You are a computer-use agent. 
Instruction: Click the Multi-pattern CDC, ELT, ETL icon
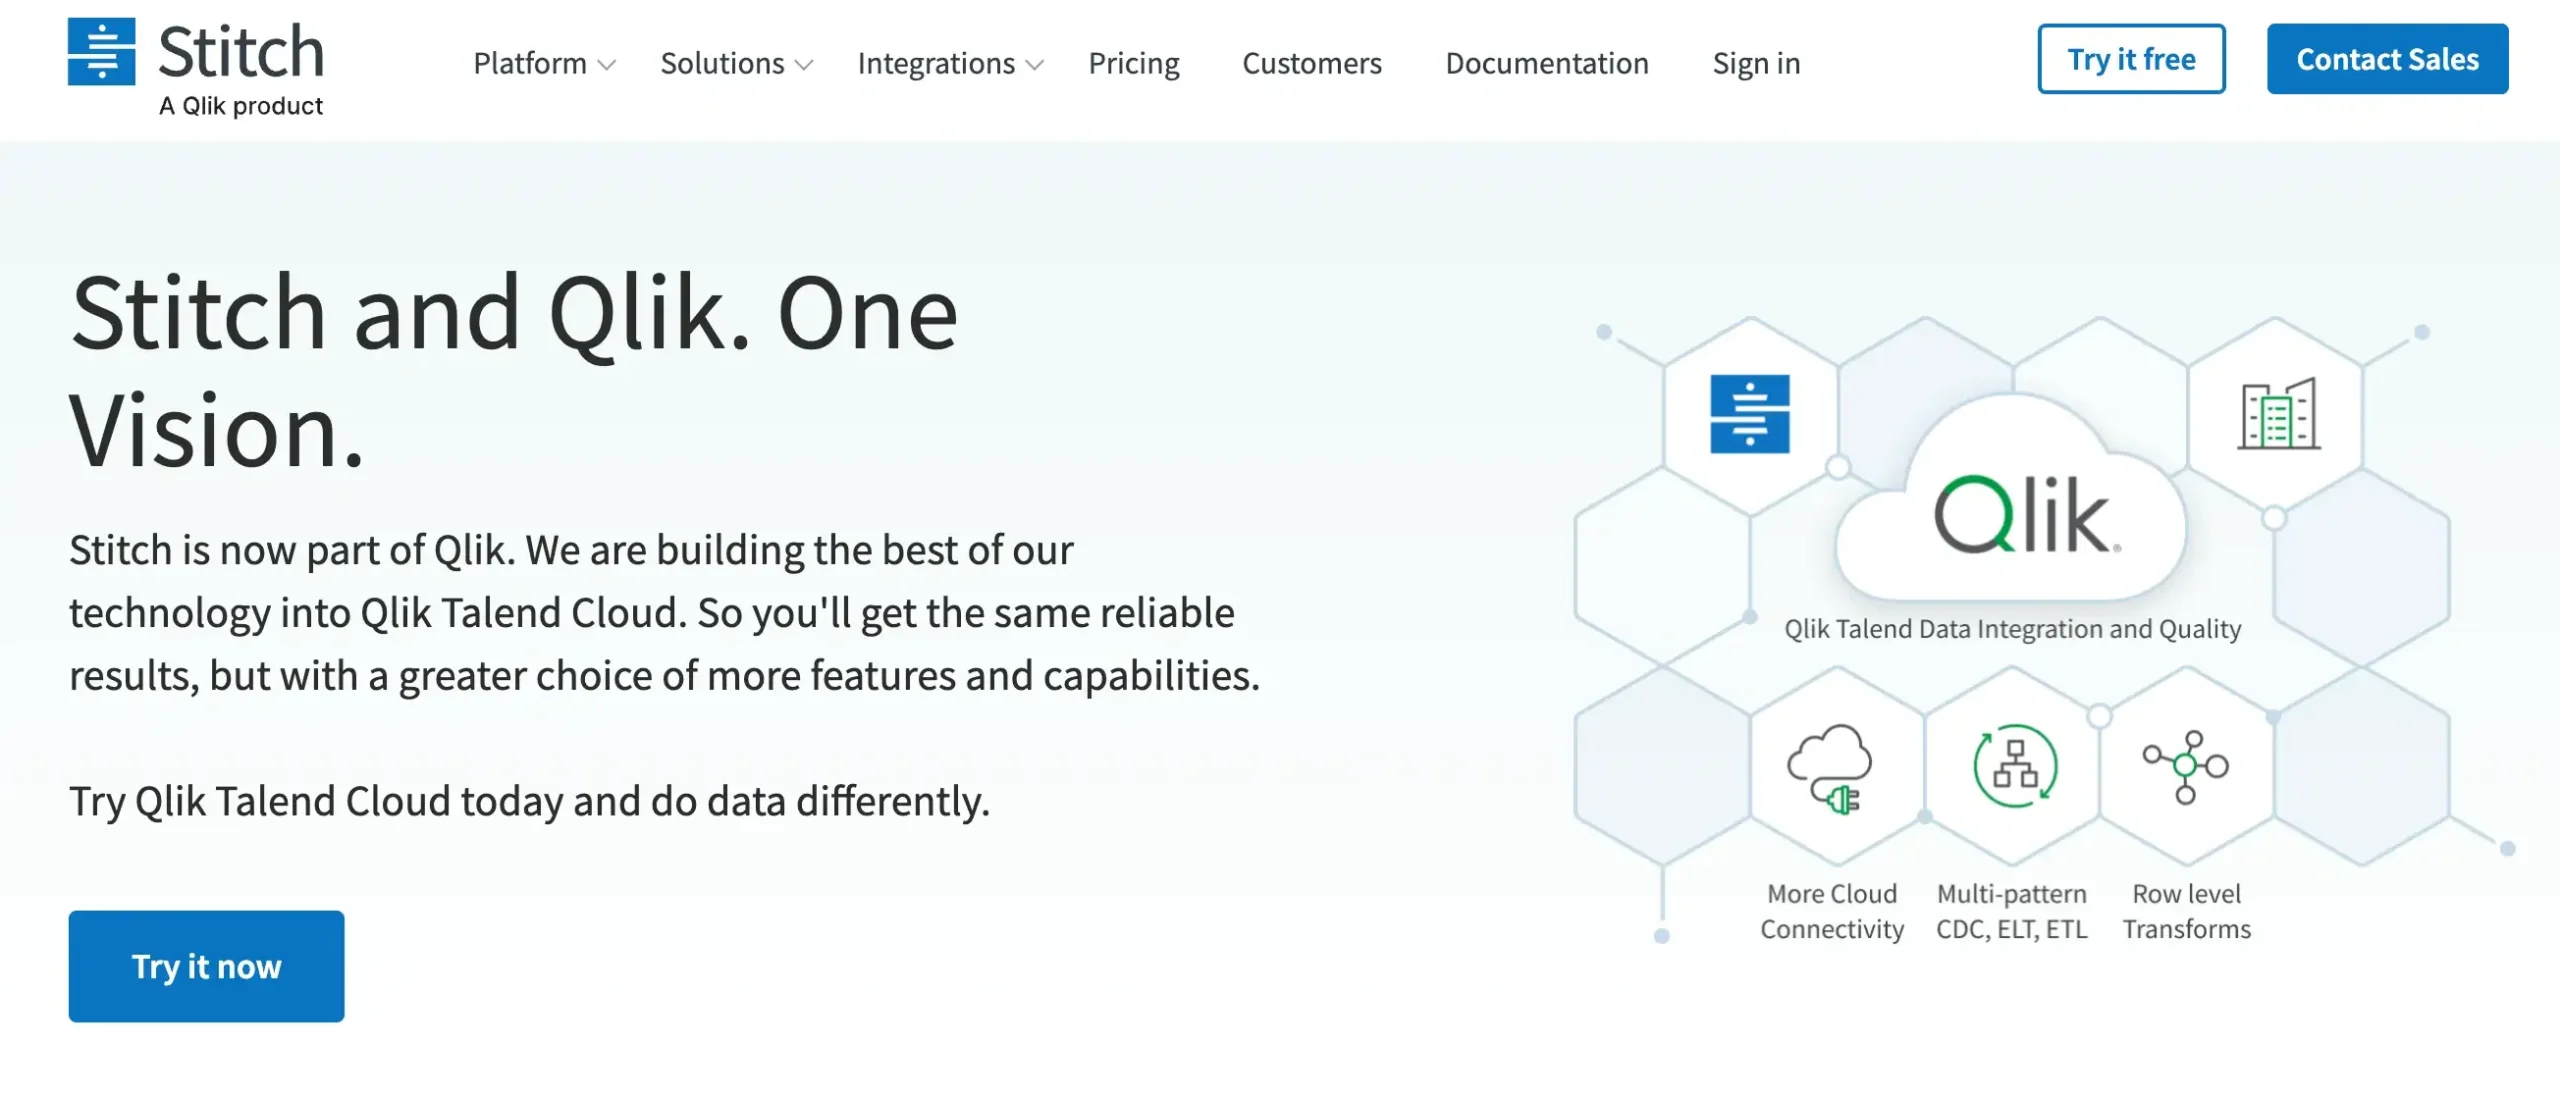[x=2014, y=766]
